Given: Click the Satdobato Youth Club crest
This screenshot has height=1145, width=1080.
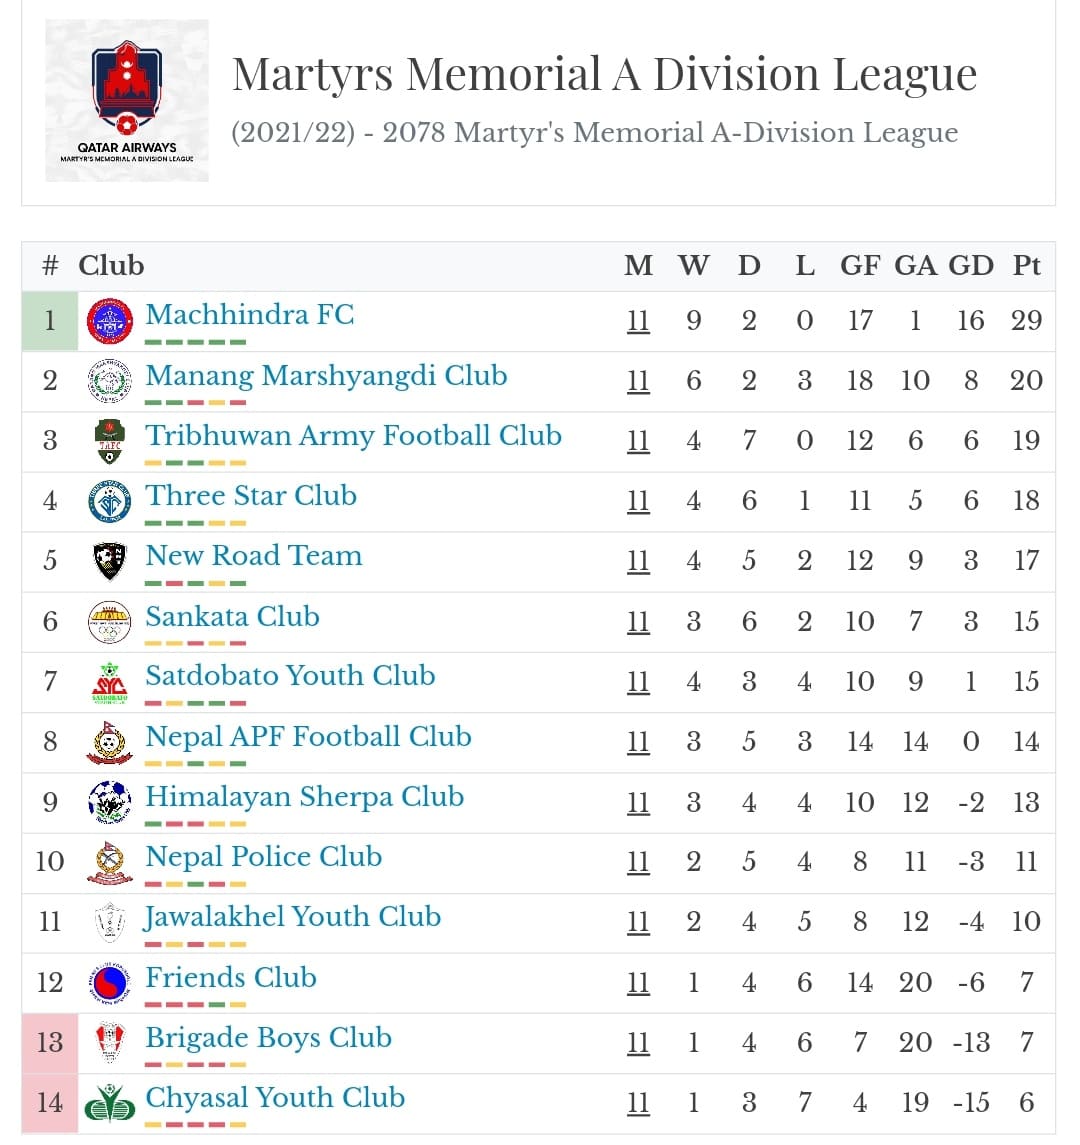Looking at the screenshot, I should 110,682.
